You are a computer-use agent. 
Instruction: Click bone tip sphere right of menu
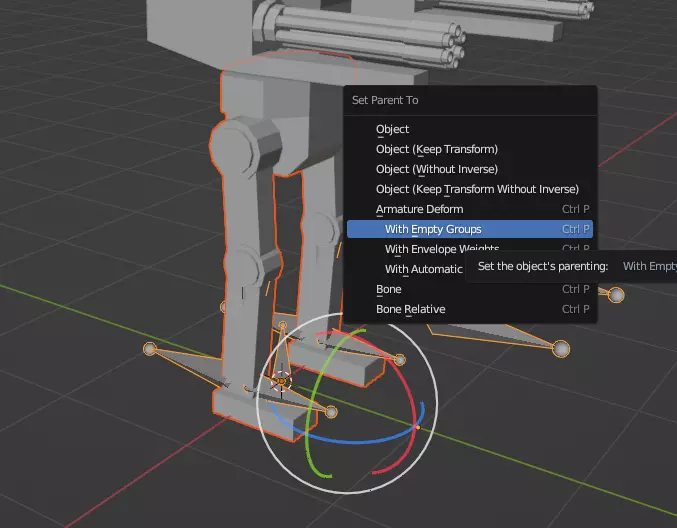coord(617,294)
